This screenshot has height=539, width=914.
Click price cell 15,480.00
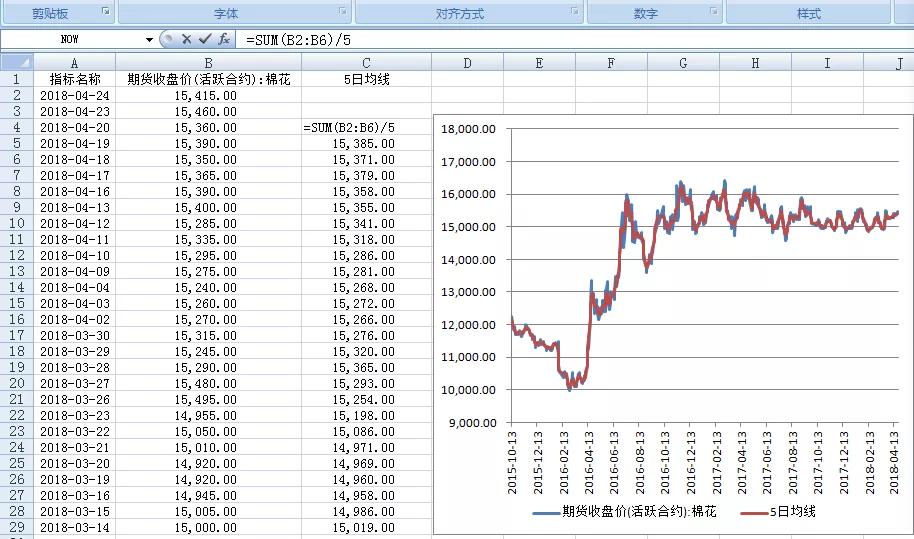pos(209,383)
